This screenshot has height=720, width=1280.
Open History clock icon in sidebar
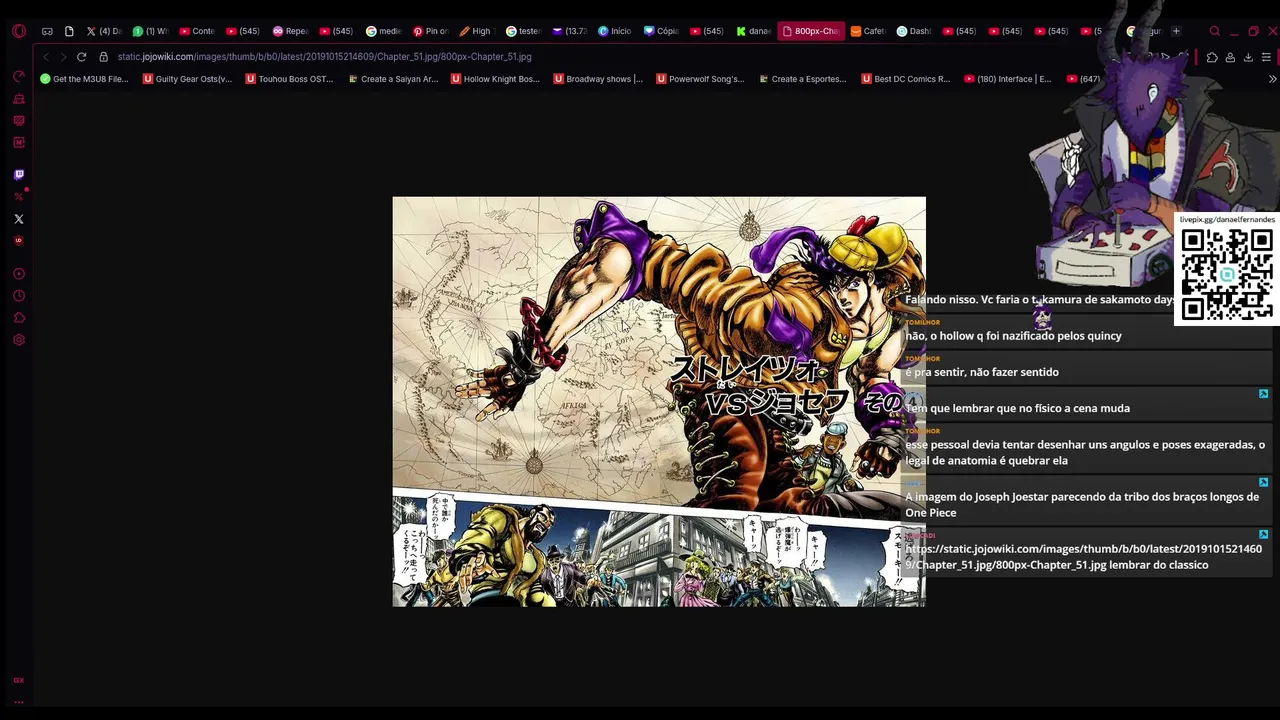pyautogui.click(x=19, y=296)
